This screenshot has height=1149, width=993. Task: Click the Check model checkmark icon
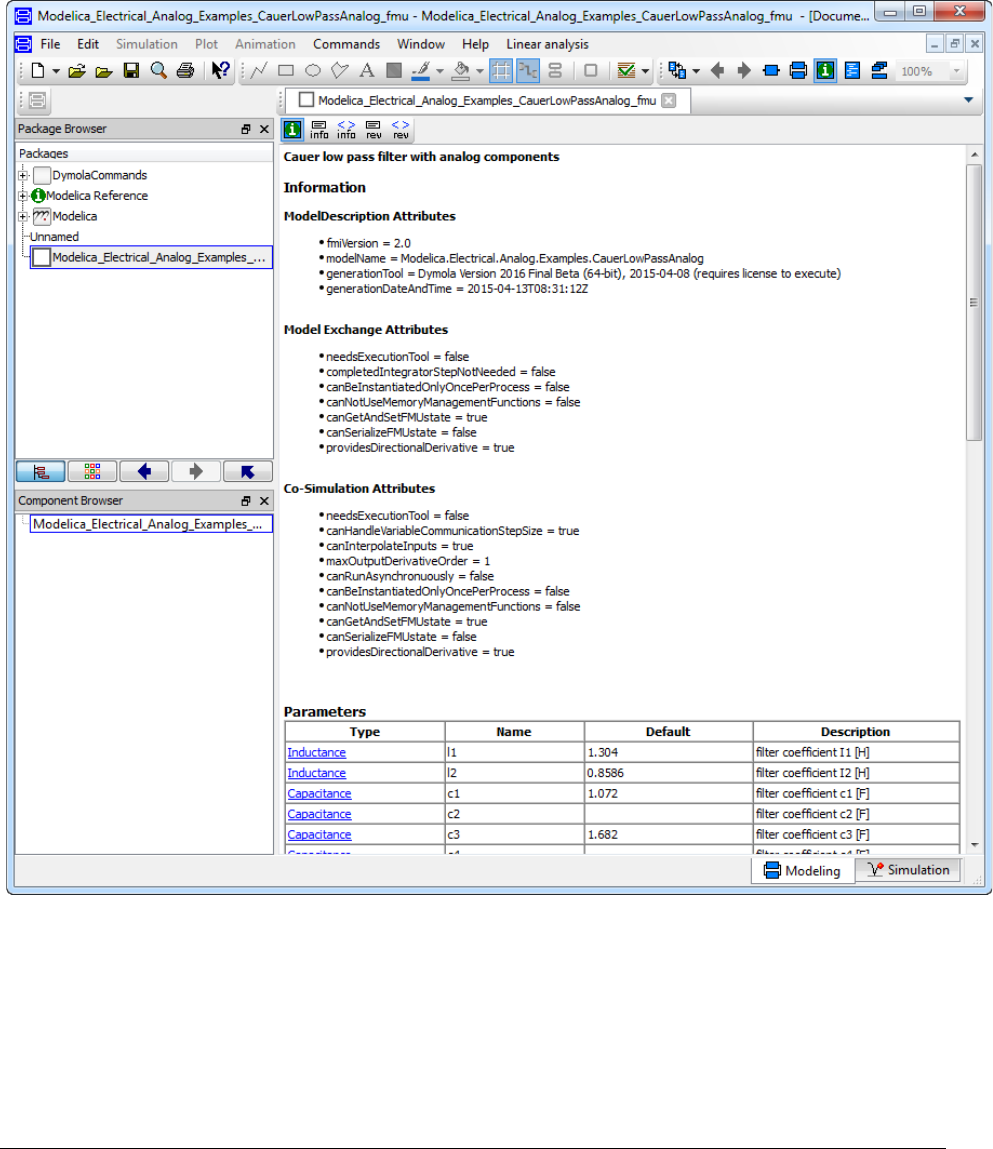(627, 71)
